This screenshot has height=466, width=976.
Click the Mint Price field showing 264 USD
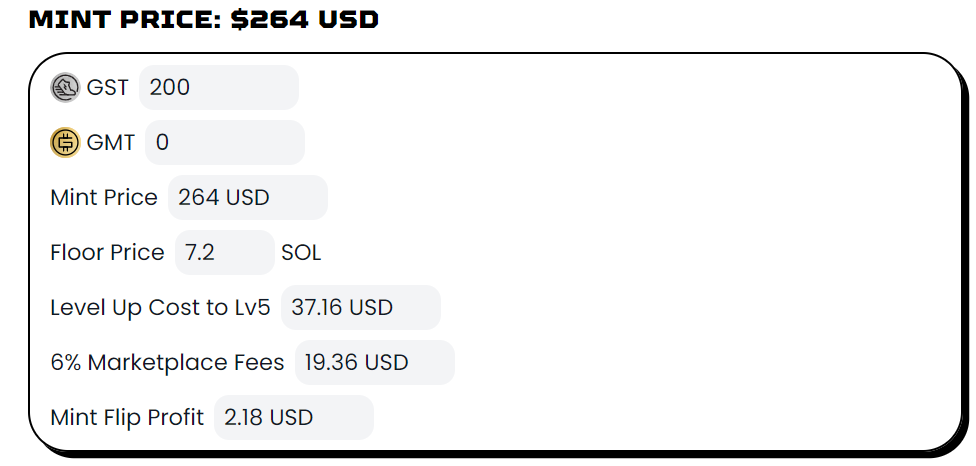click(x=248, y=197)
